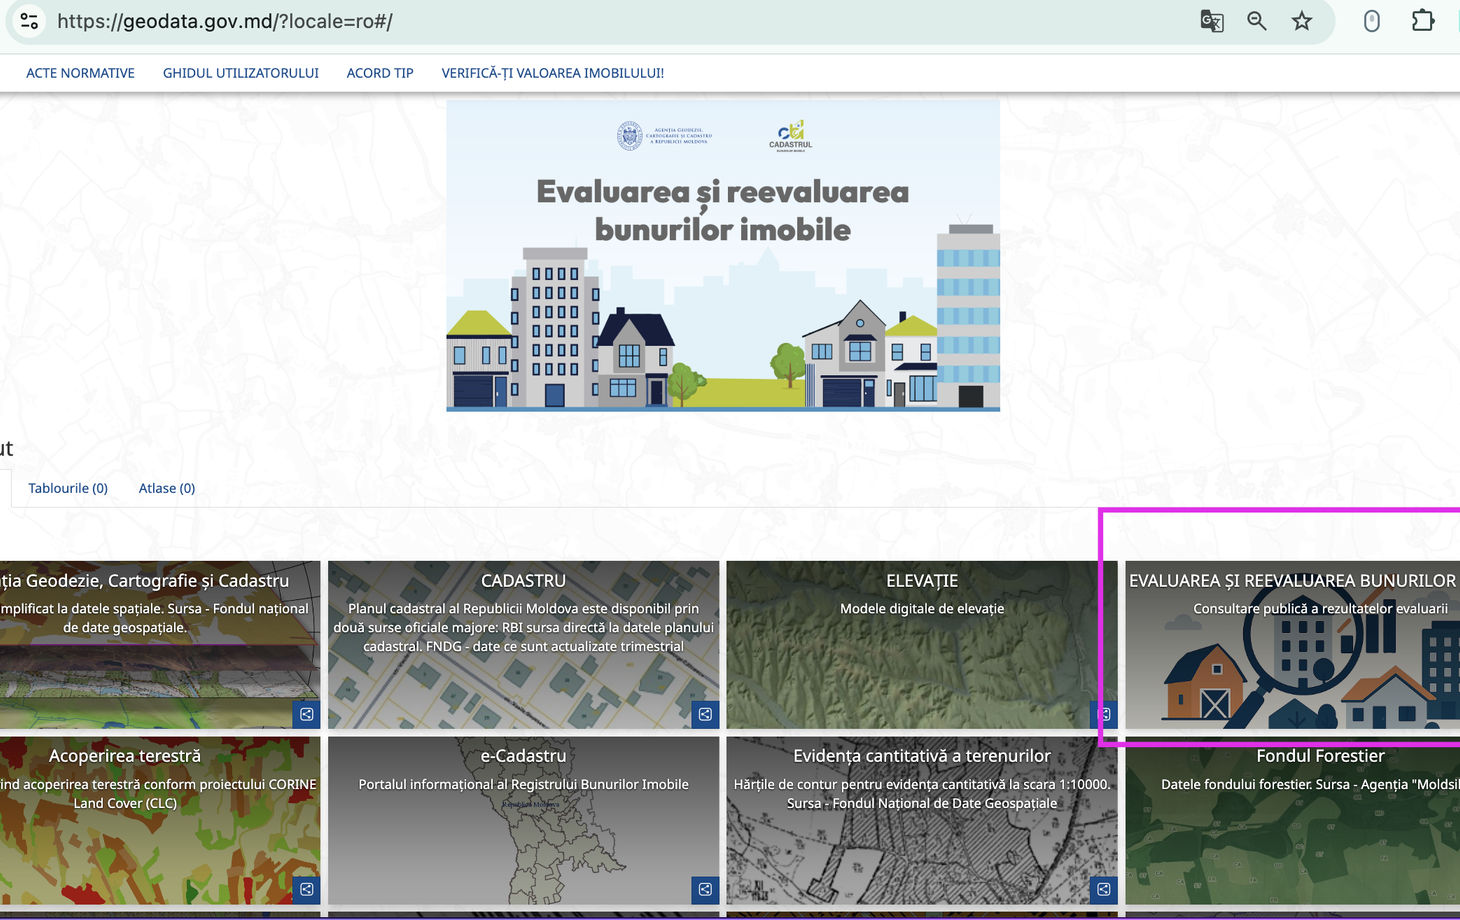Share the CADASTRU map card
The height and width of the screenshot is (920, 1460).
(x=705, y=714)
